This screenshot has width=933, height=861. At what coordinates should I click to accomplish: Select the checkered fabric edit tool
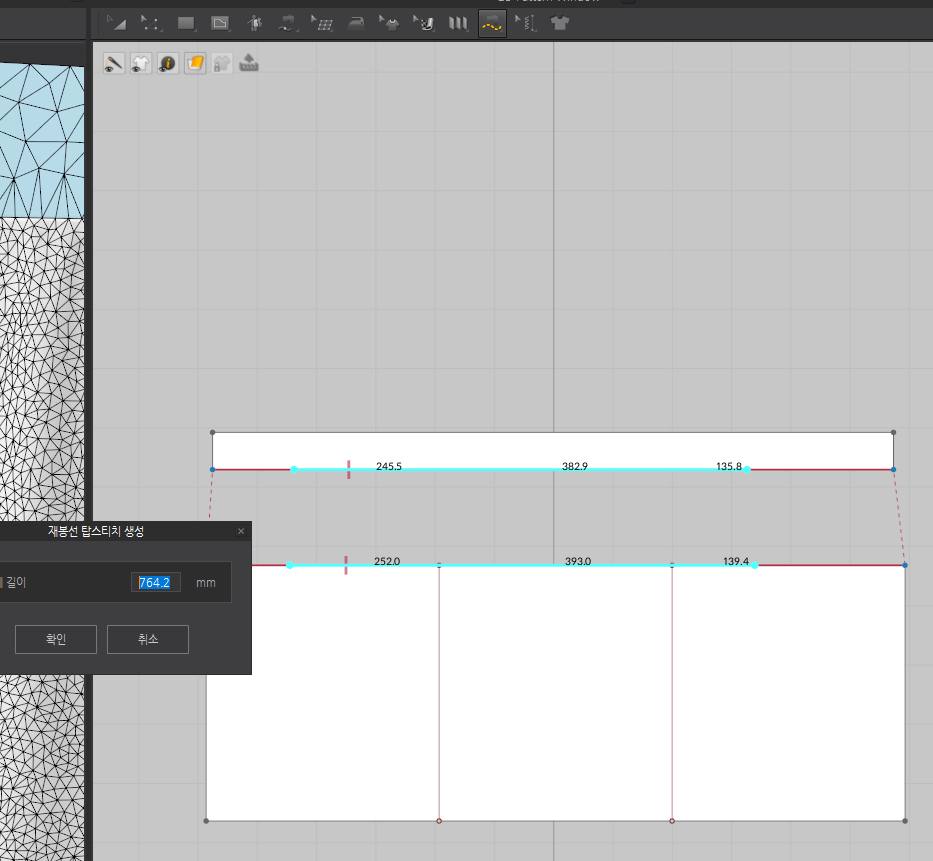[x=424, y=23]
